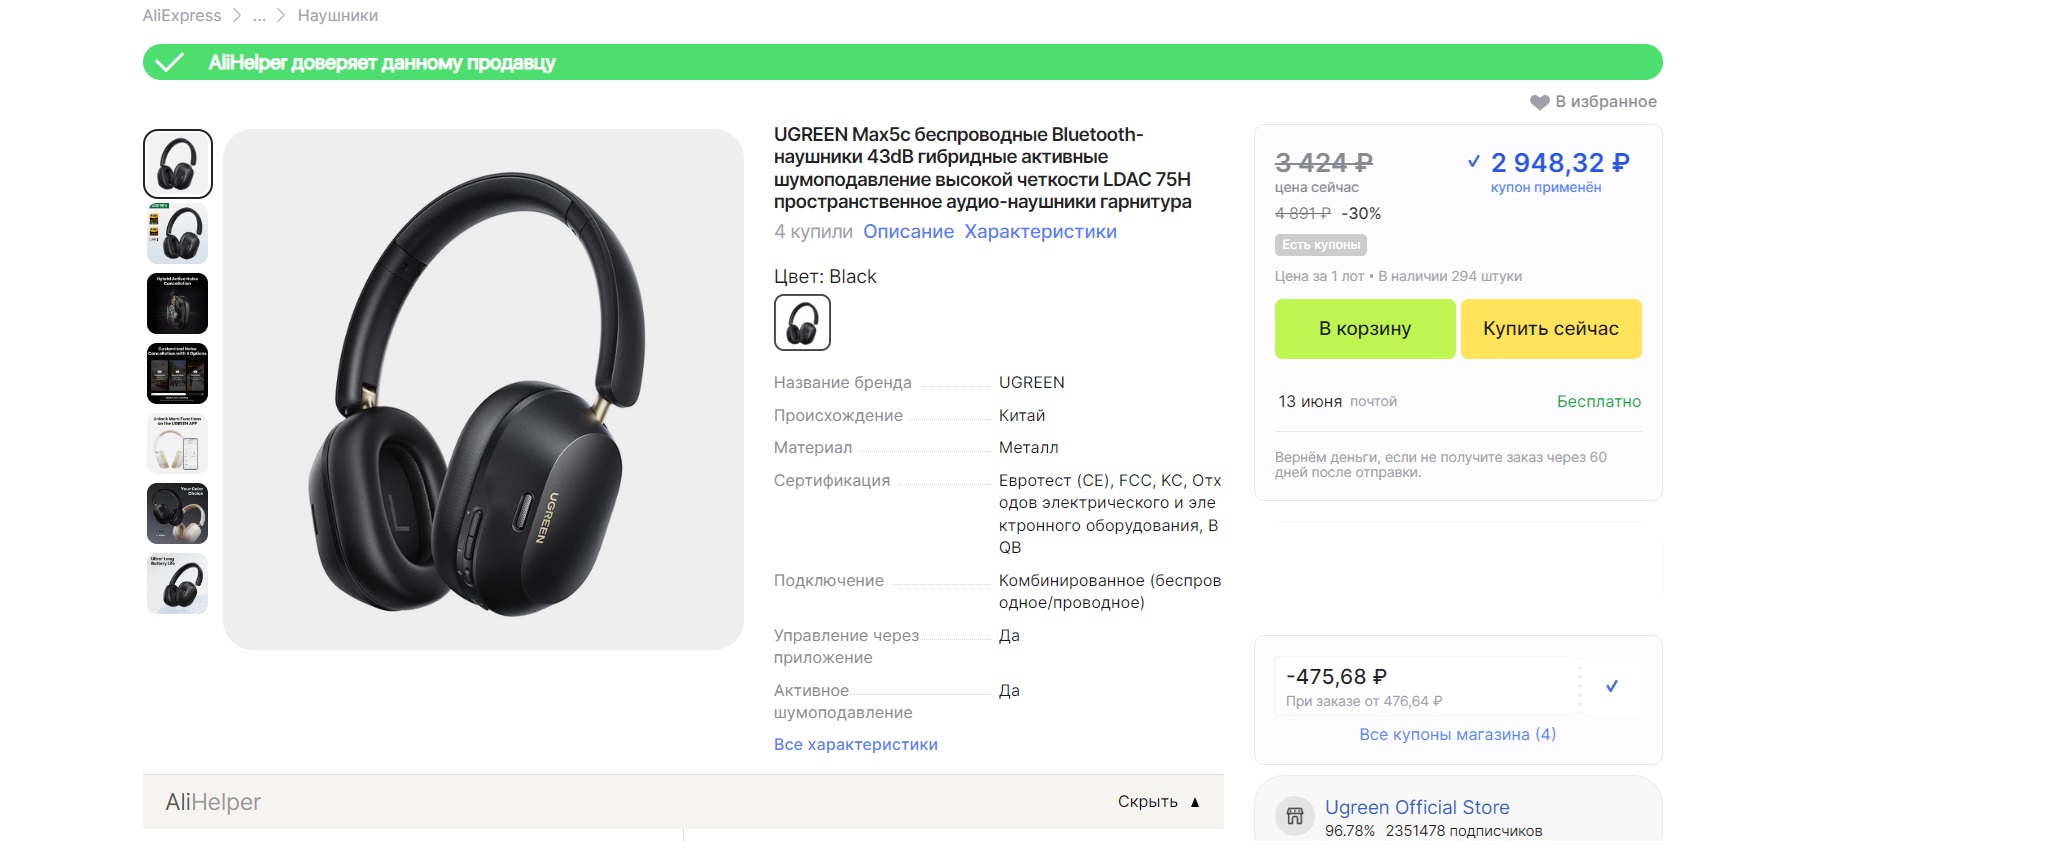This screenshot has height=864, width=2064.
Task: Collapse the AliHelper panel with Скрыть
Action: tap(1158, 802)
